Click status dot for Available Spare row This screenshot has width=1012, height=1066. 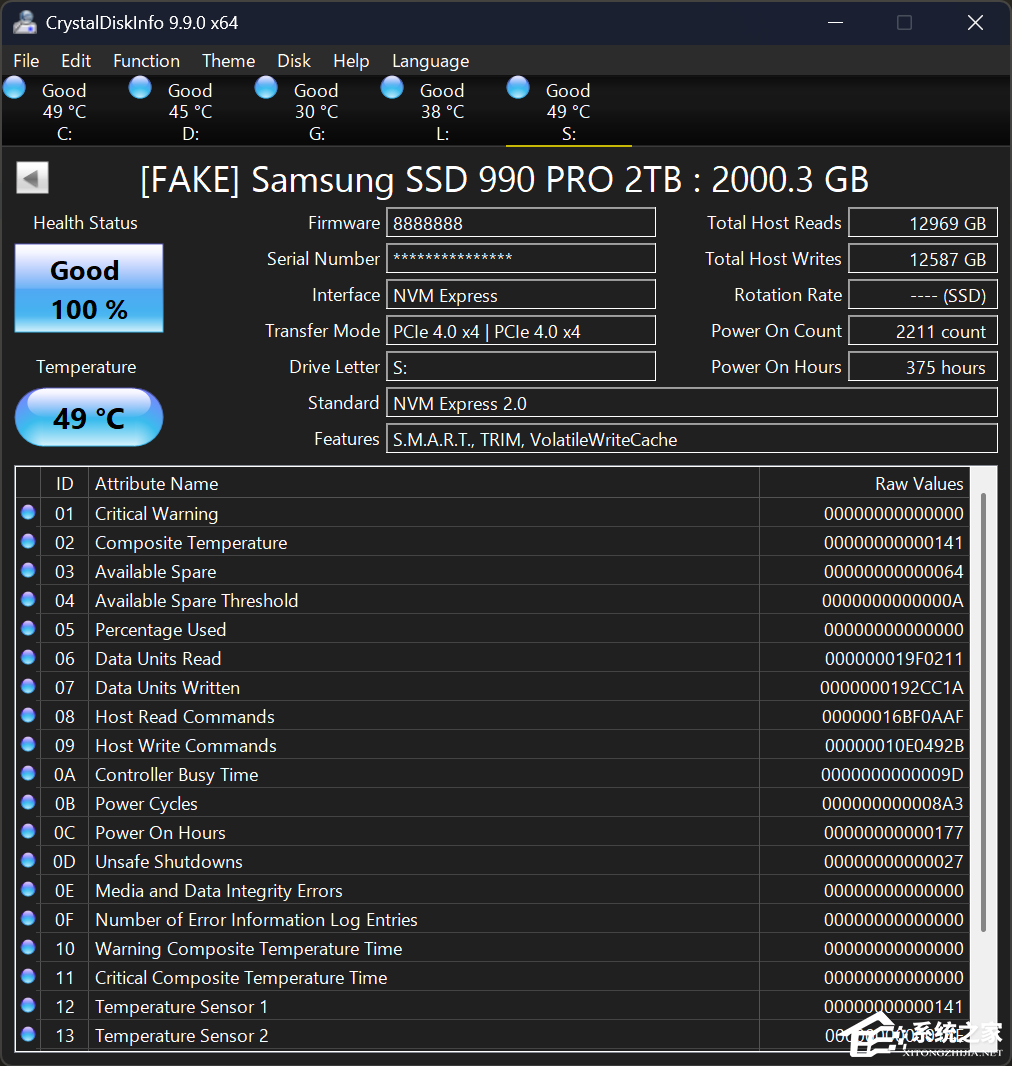click(x=28, y=570)
